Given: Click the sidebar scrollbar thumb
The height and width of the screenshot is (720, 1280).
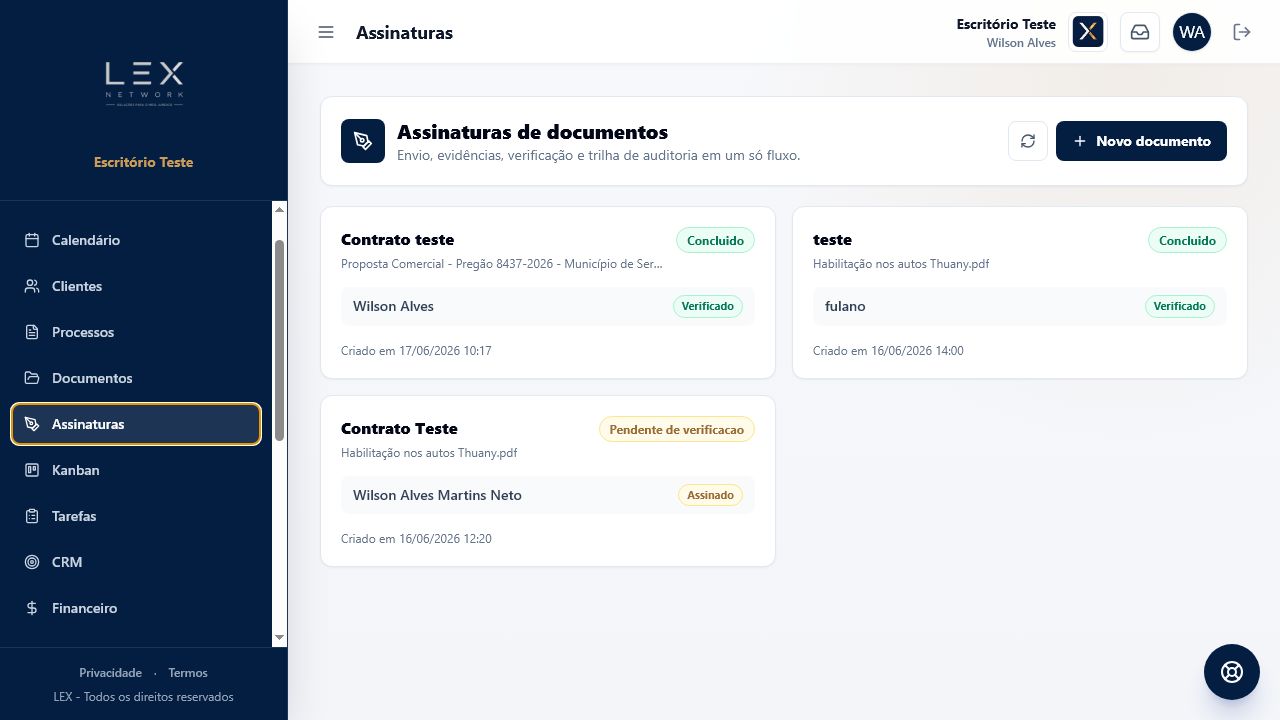Looking at the screenshot, I should [x=279, y=340].
